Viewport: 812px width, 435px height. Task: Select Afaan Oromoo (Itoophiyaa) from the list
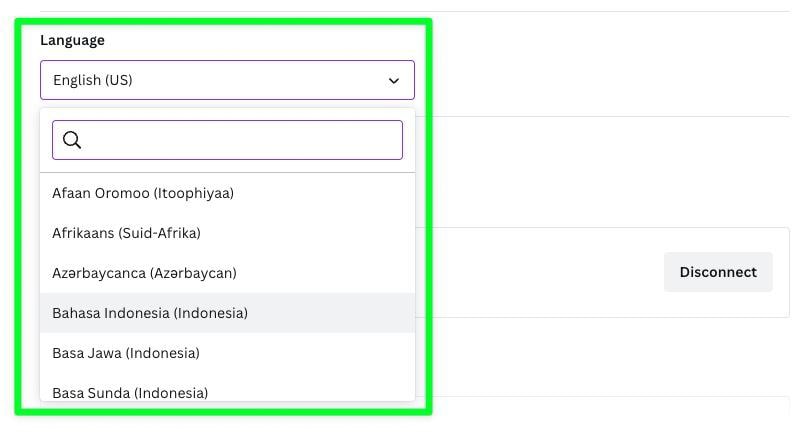(227, 193)
